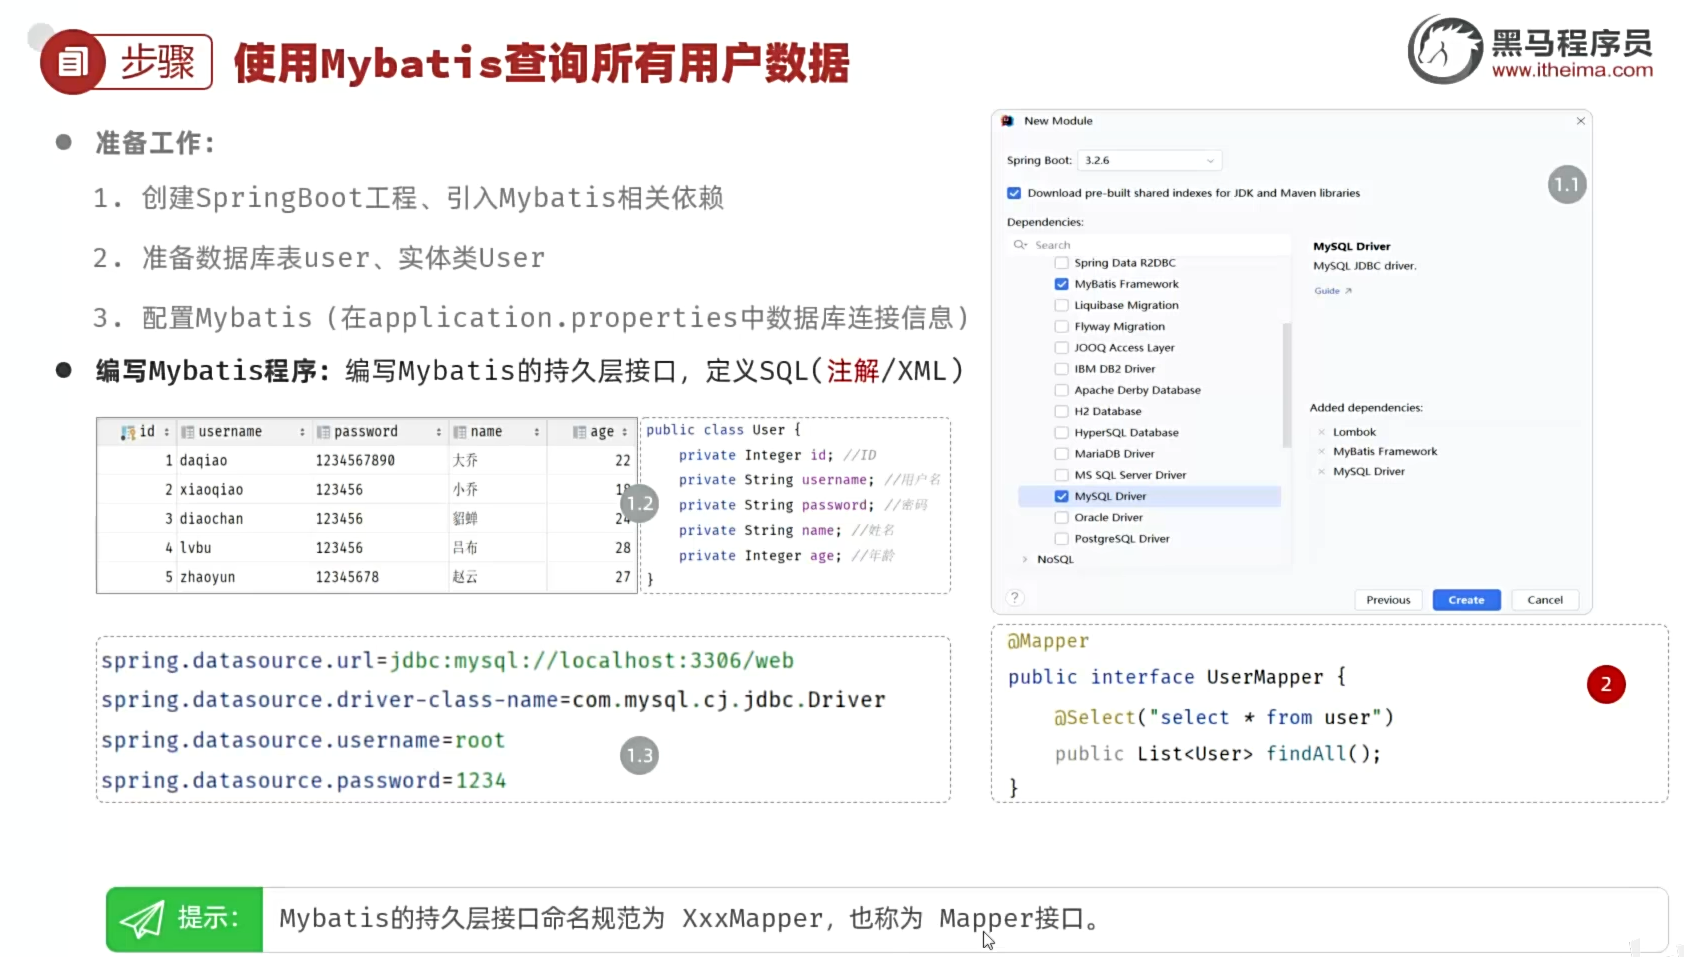1685x957 pixels.
Task: Check JOOQ Access Layer dependency
Action: pos(1062,348)
